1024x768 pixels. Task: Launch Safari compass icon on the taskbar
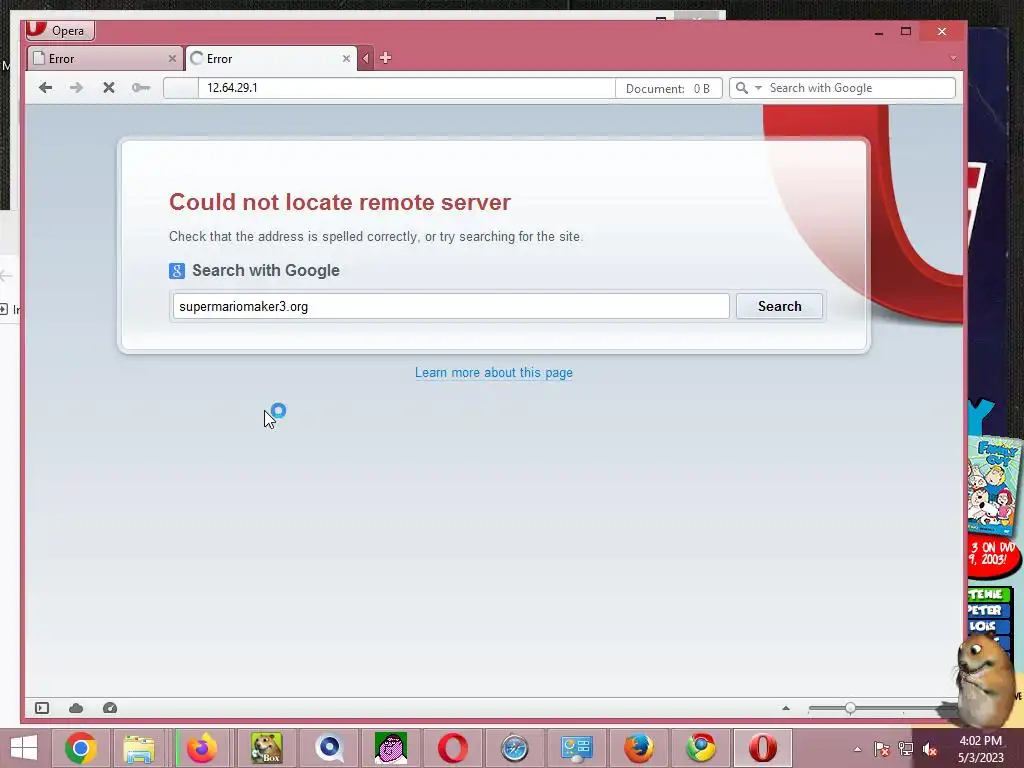coord(515,748)
